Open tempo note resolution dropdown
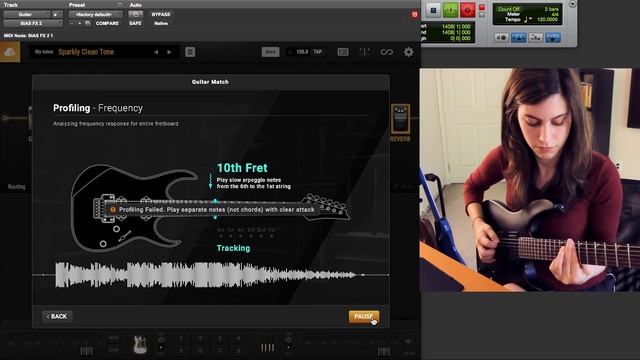This screenshot has width=640, height=360. (x=527, y=20)
